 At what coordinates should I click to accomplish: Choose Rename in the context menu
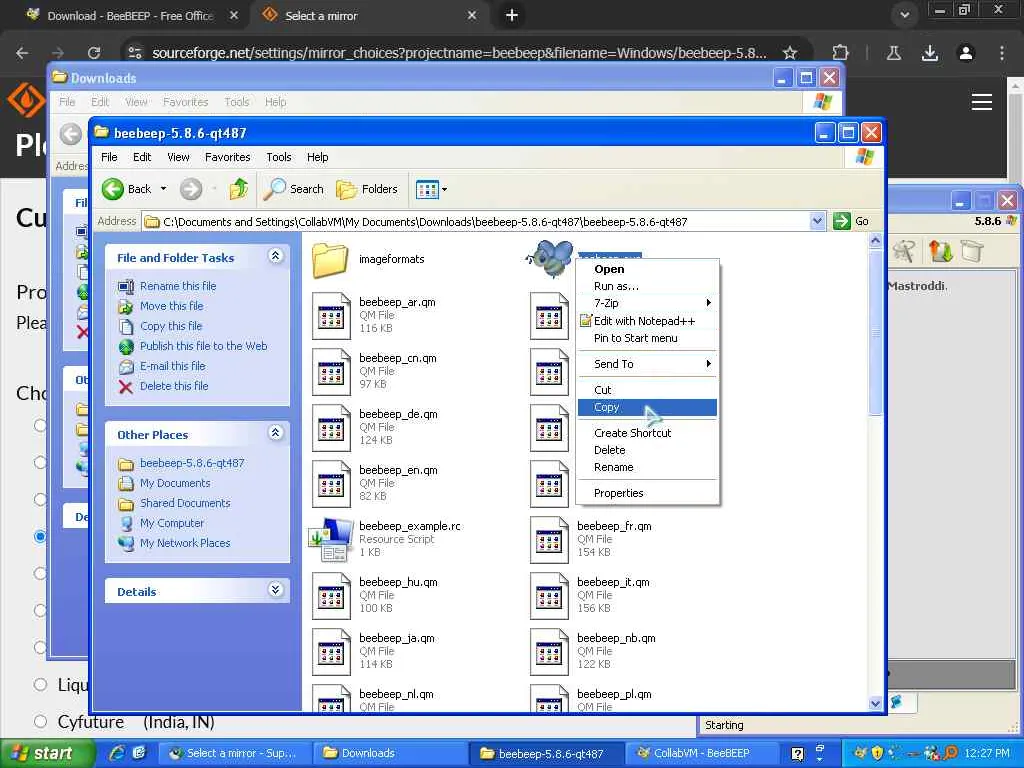tap(647, 467)
